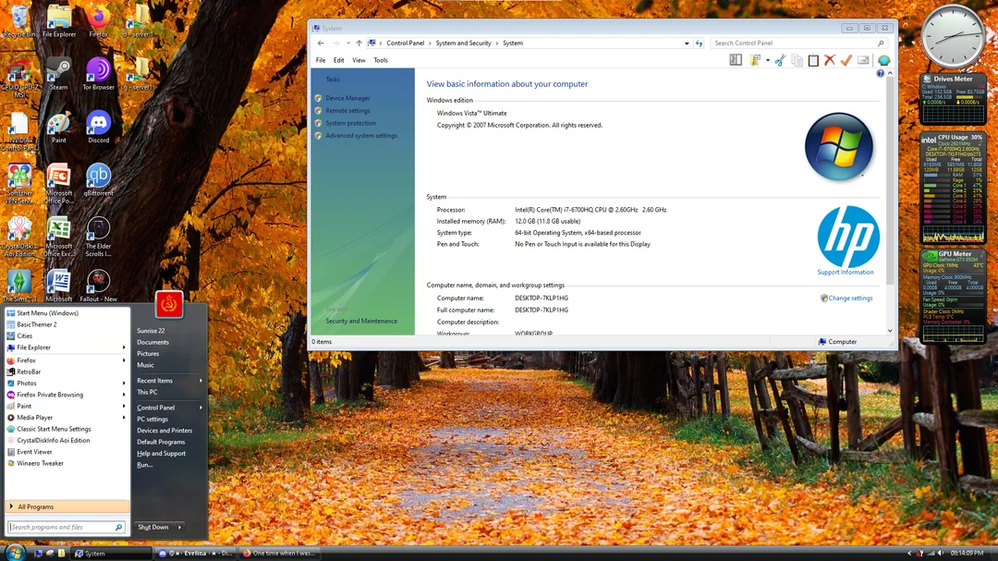Click System and Security breadcrumb
This screenshot has height=561, width=998.
[x=463, y=43]
